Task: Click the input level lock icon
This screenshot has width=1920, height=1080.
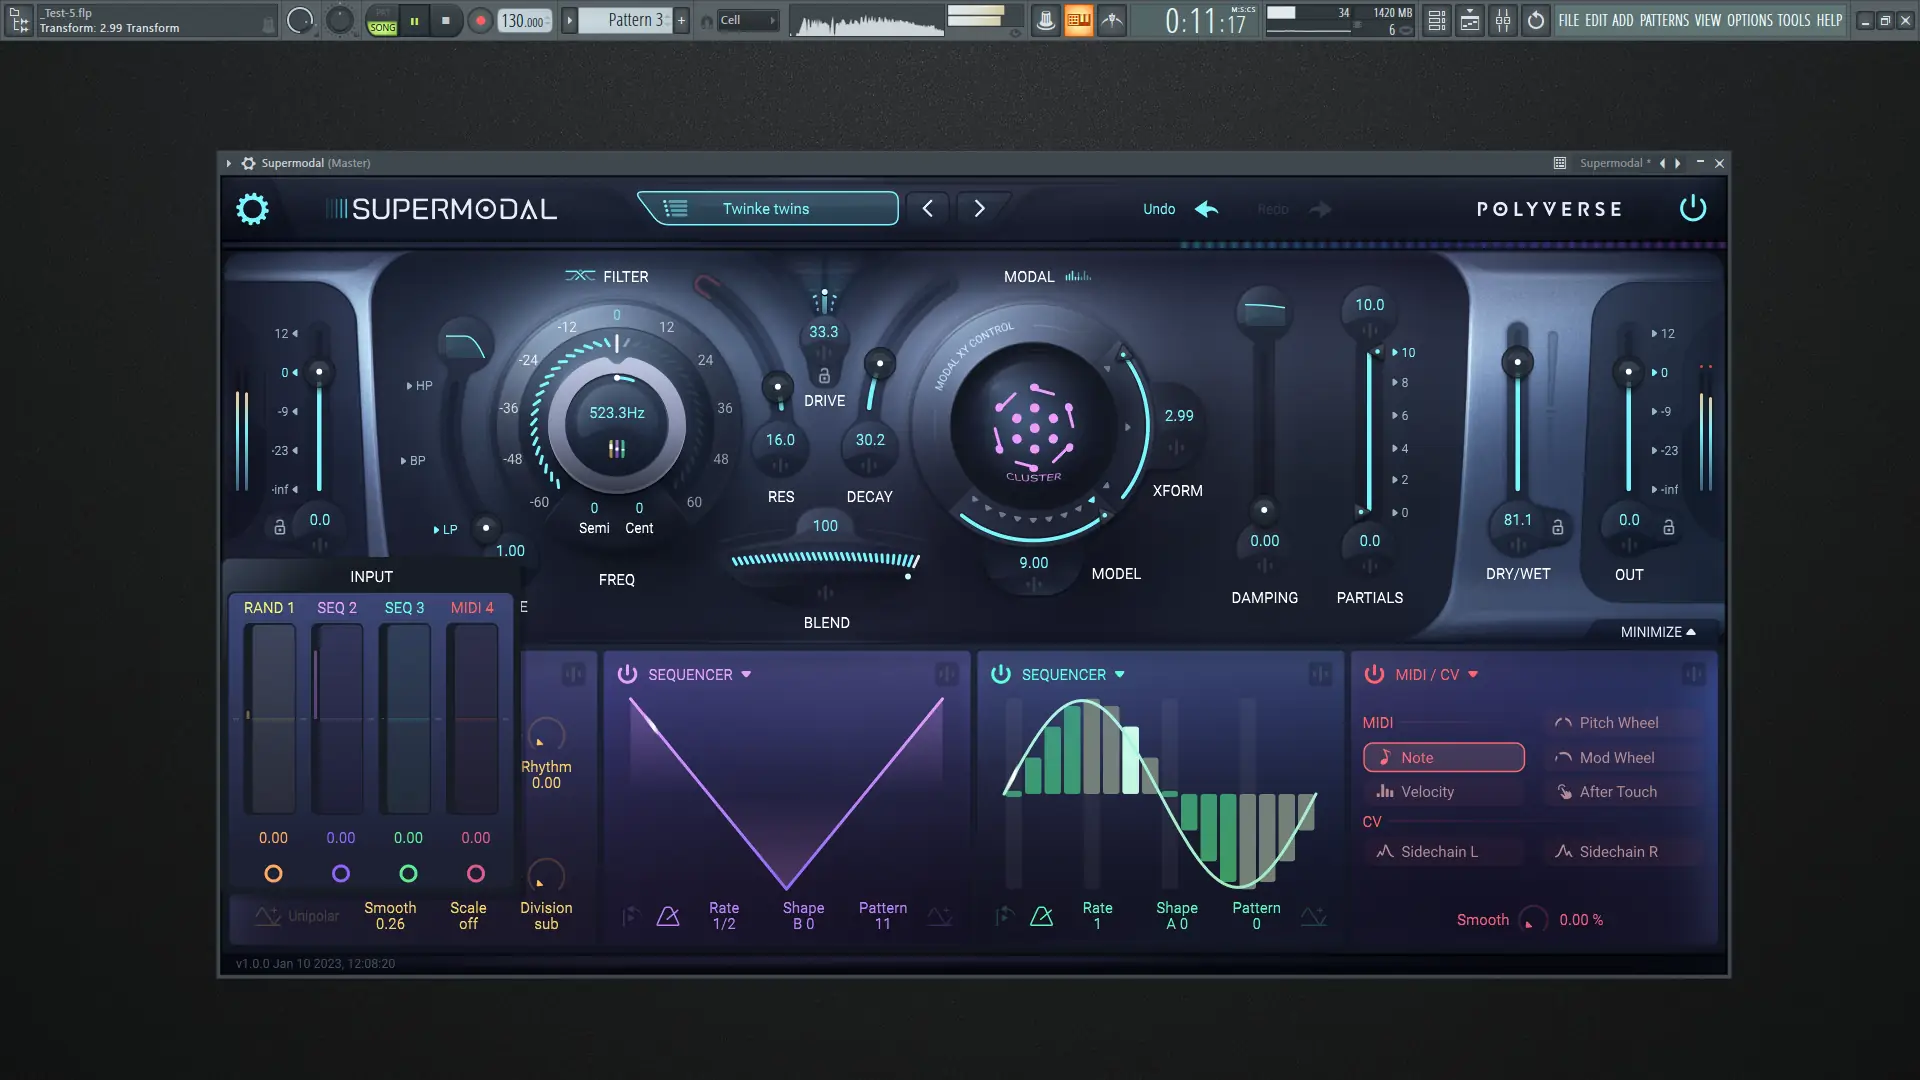Action: [280, 527]
